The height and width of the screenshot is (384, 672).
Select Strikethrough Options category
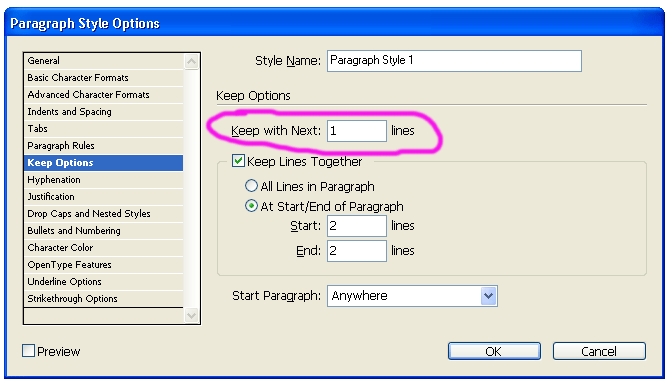pyautogui.click(x=104, y=299)
